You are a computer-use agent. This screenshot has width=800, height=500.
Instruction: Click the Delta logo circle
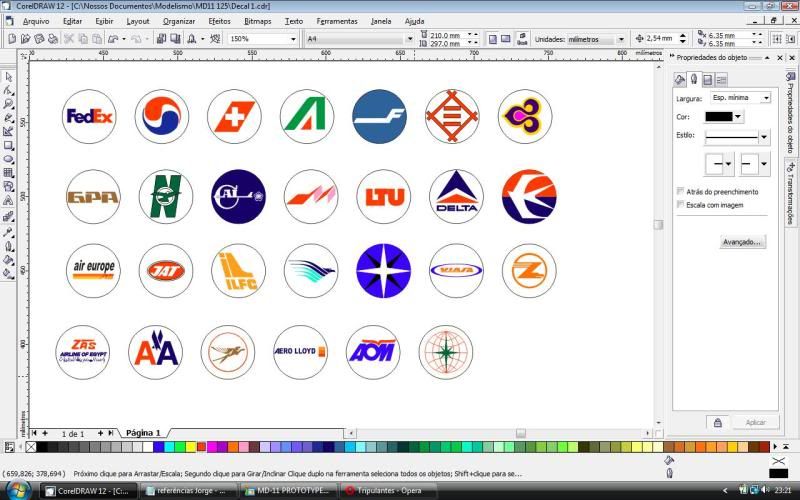tap(456, 196)
